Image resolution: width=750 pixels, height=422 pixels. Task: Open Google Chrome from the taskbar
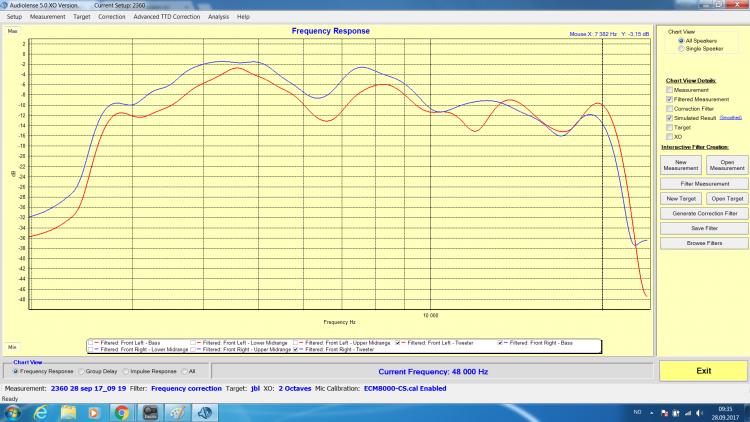pos(120,411)
